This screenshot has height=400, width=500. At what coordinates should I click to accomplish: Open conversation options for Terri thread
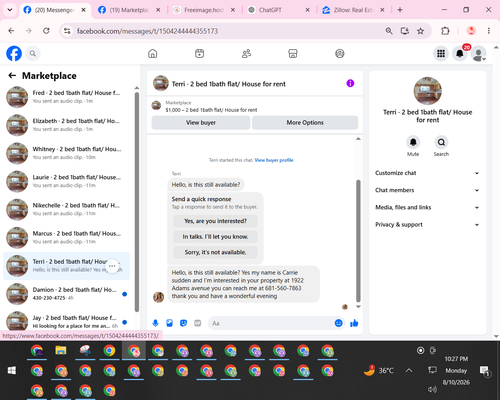[112, 266]
